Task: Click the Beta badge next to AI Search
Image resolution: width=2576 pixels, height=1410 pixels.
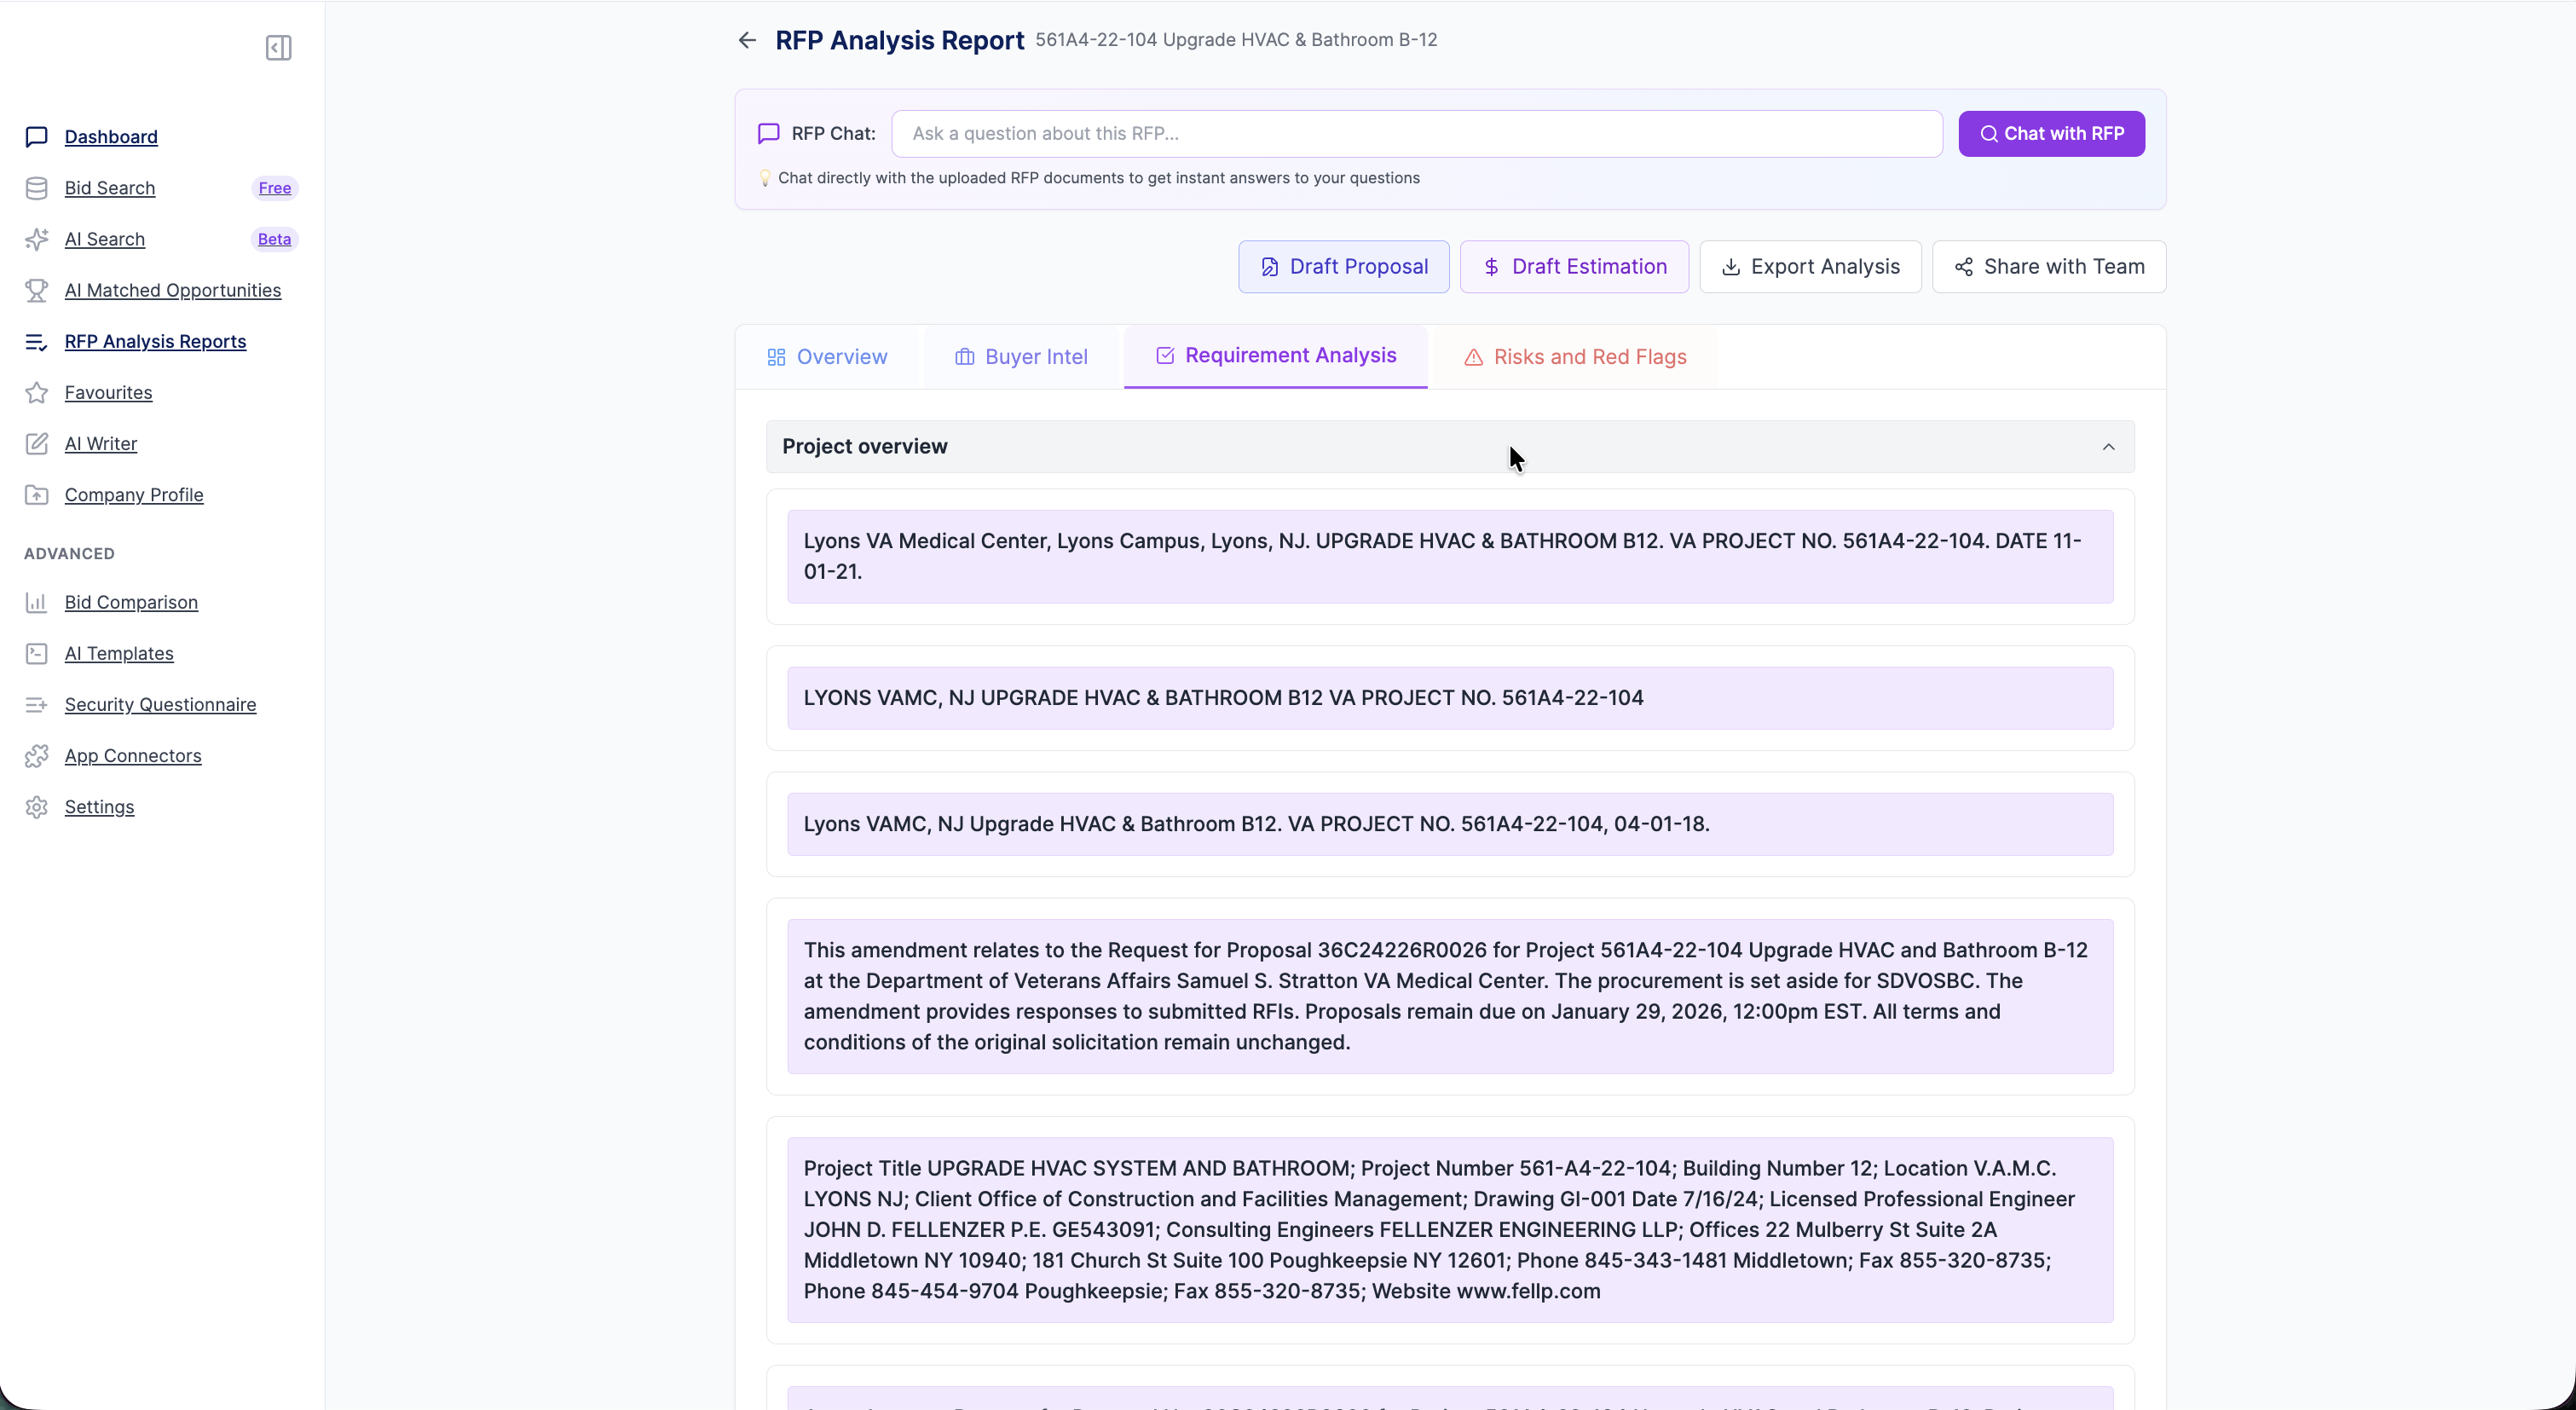Action: point(274,238)
